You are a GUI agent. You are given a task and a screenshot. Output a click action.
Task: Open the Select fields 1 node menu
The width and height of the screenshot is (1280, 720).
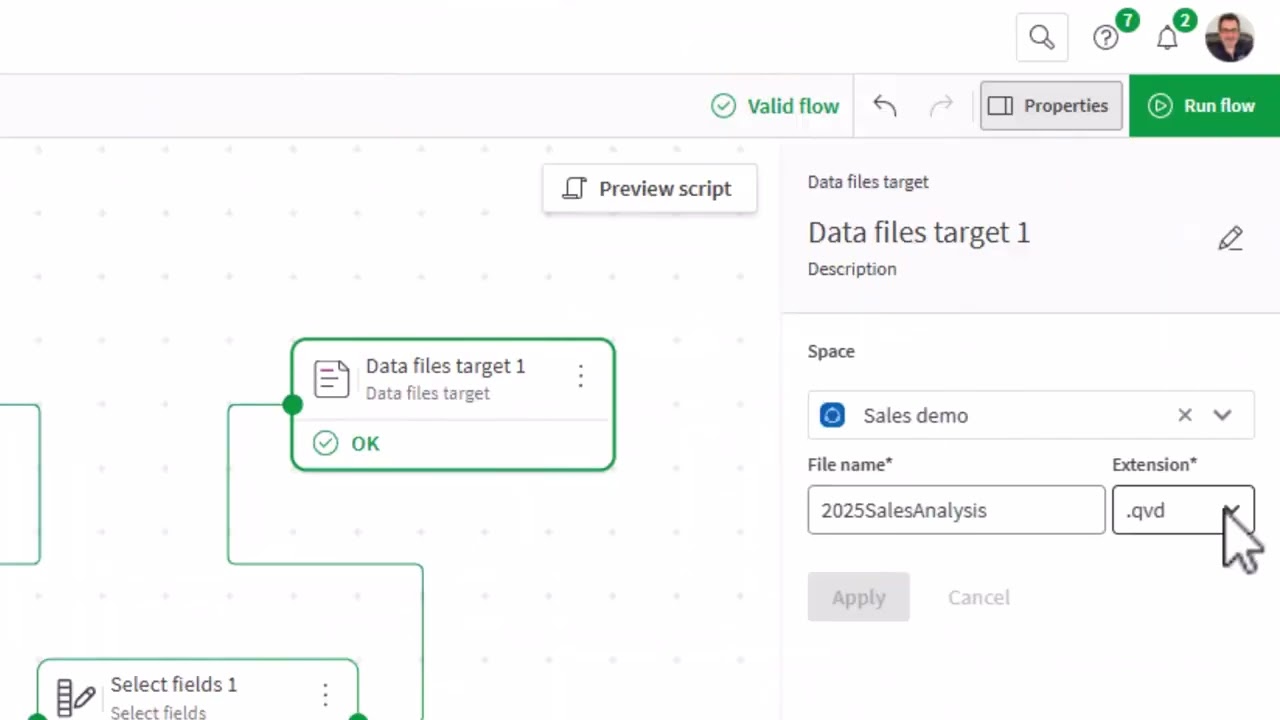325,694
